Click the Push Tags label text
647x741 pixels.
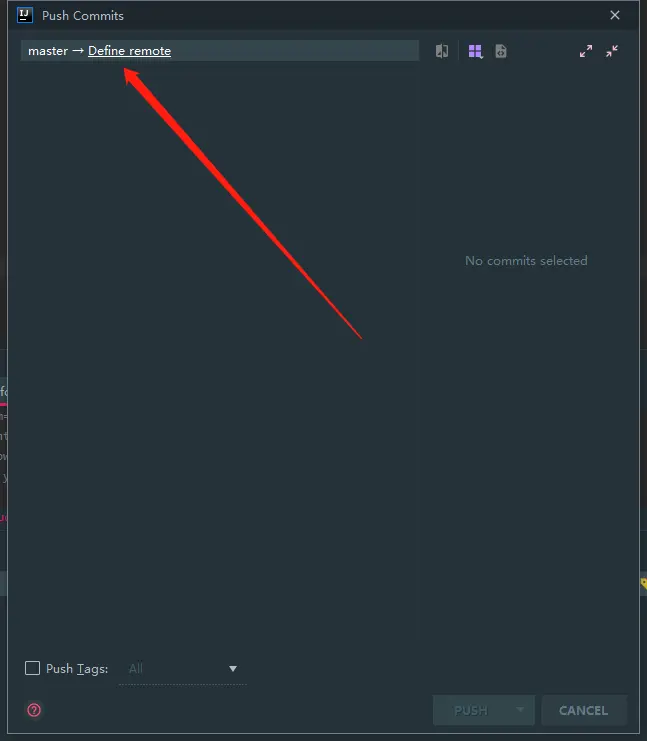pos(77,669)
